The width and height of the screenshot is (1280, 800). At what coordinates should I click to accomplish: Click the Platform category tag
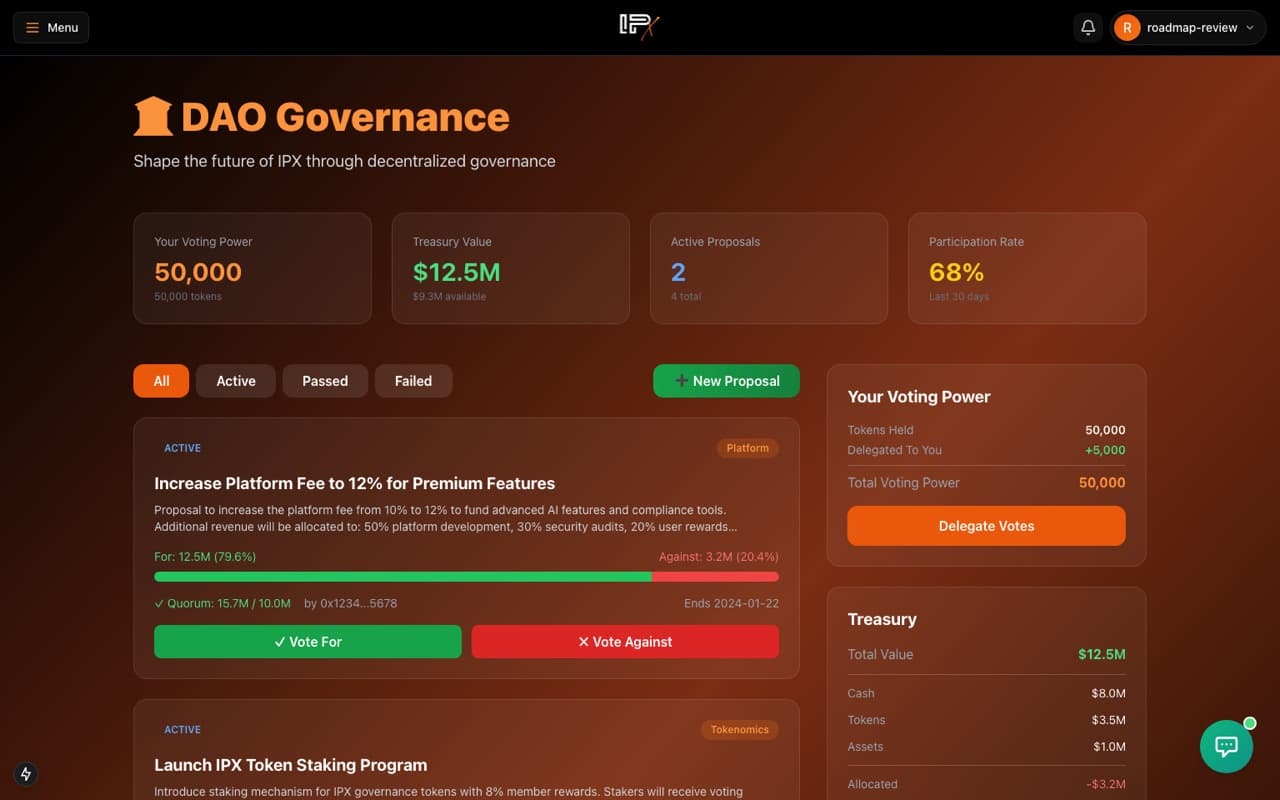747,448
